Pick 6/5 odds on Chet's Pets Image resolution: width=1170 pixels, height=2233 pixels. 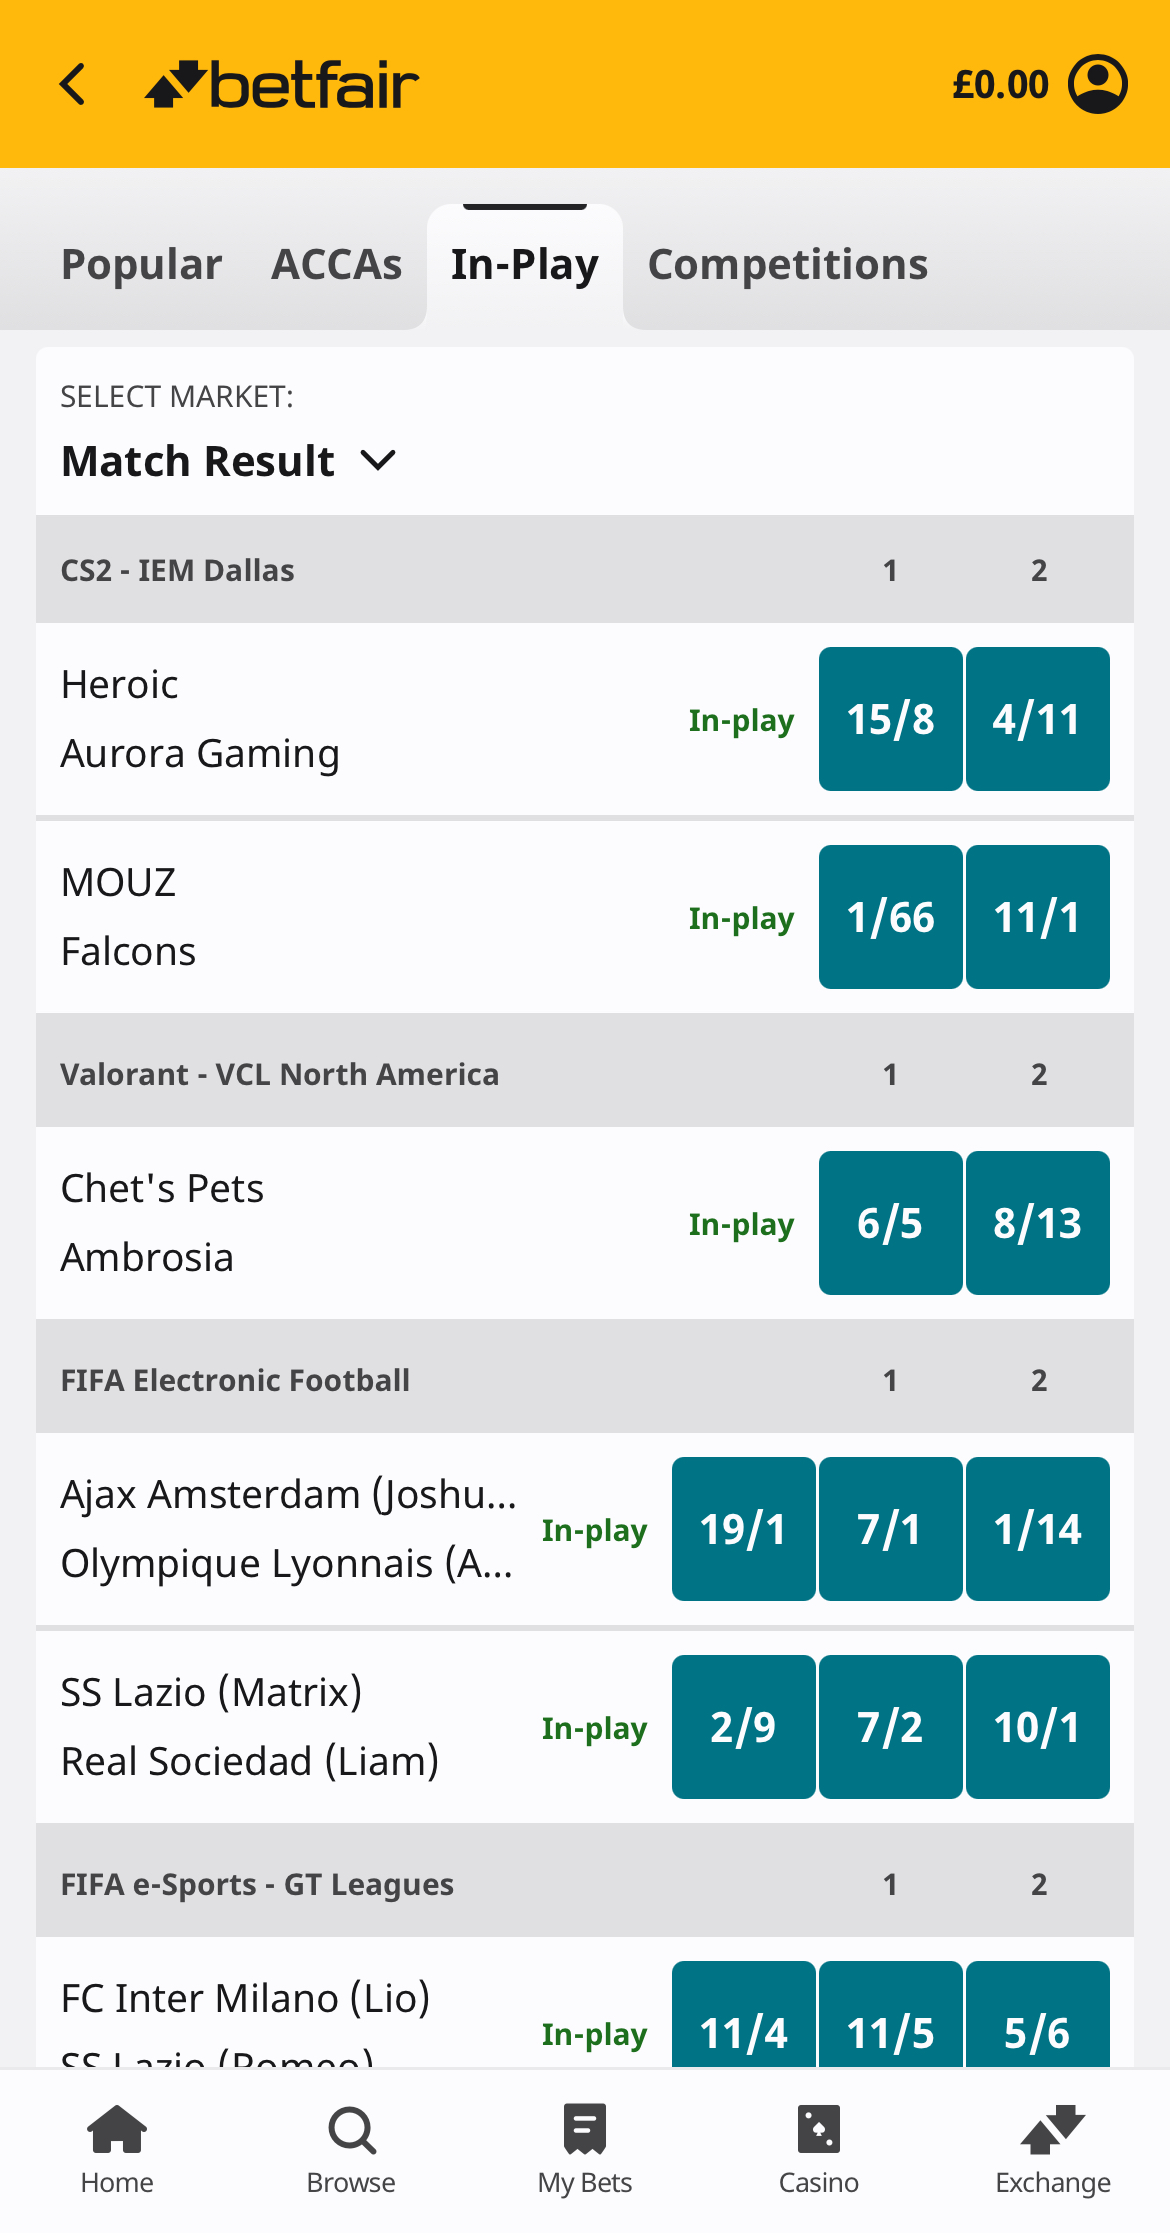pos(890,1222)
